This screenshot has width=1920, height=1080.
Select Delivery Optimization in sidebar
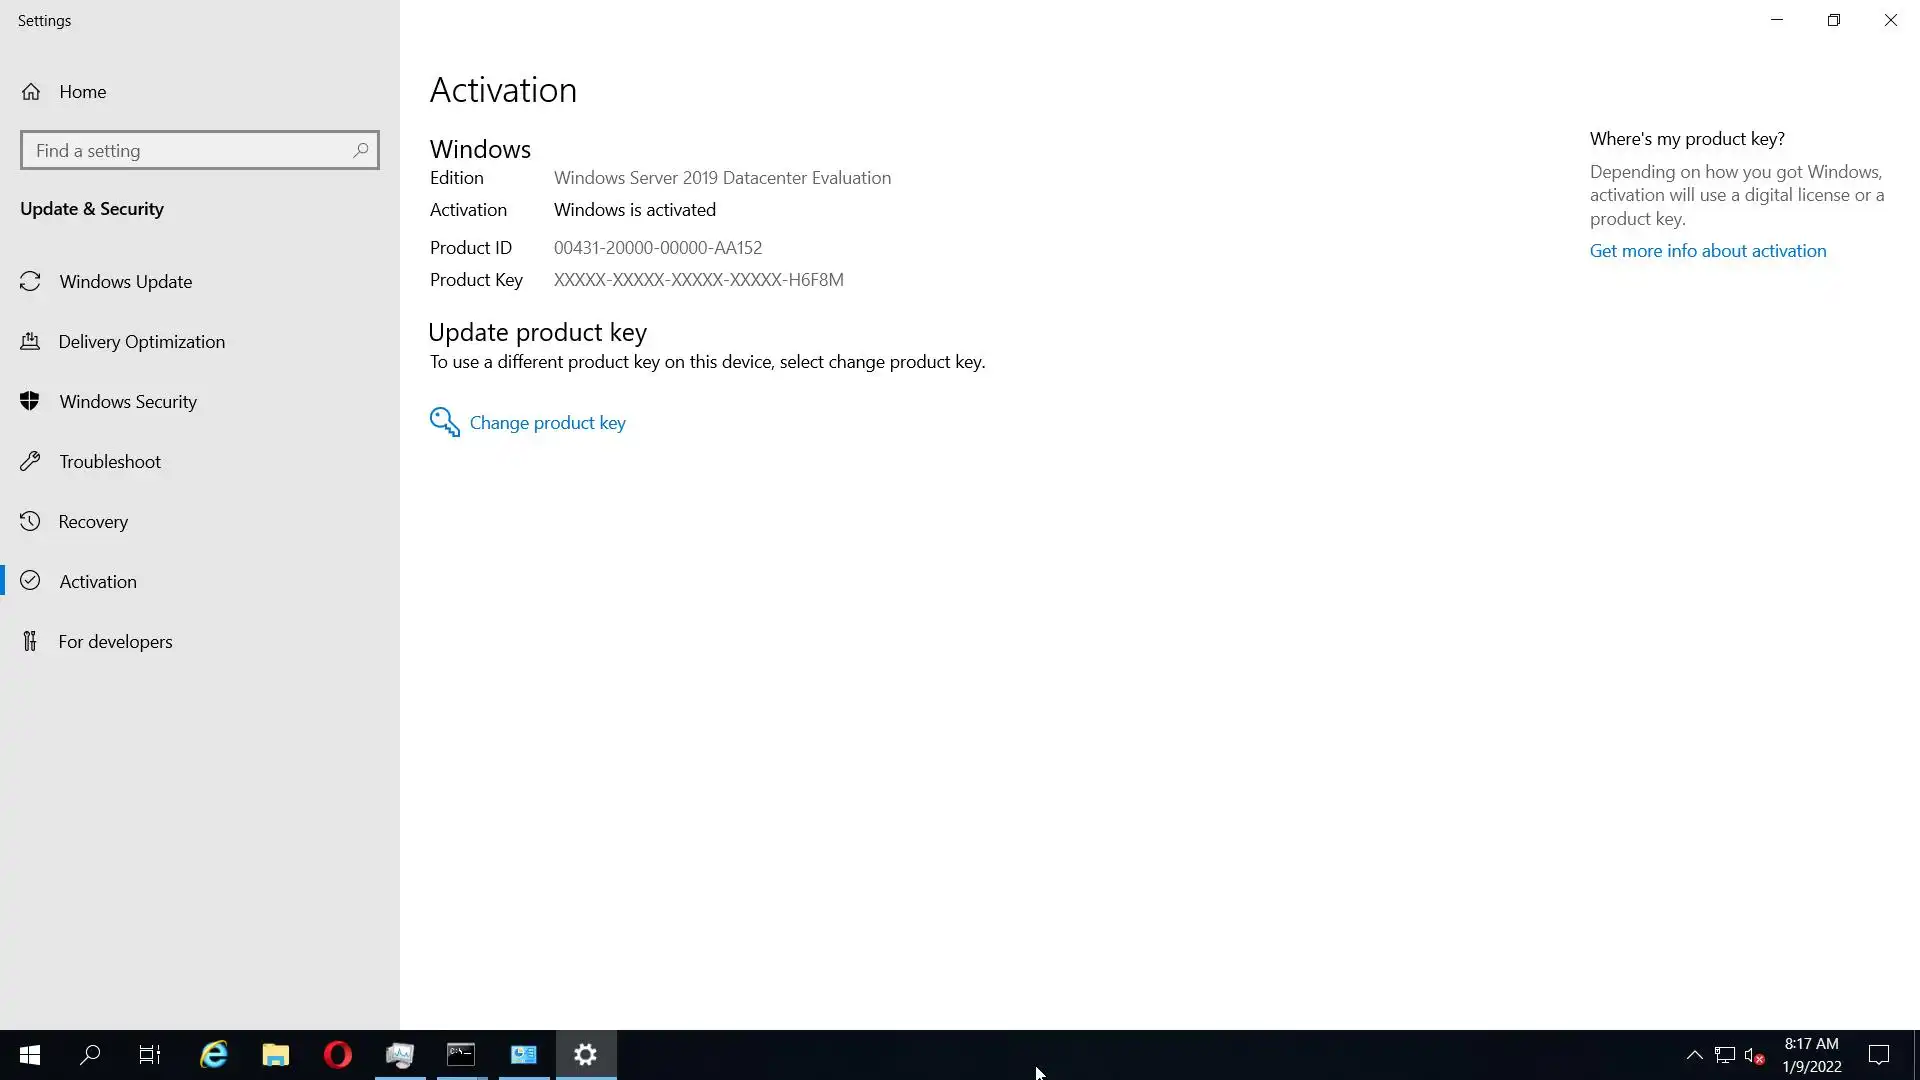click(x=141, y=342)
